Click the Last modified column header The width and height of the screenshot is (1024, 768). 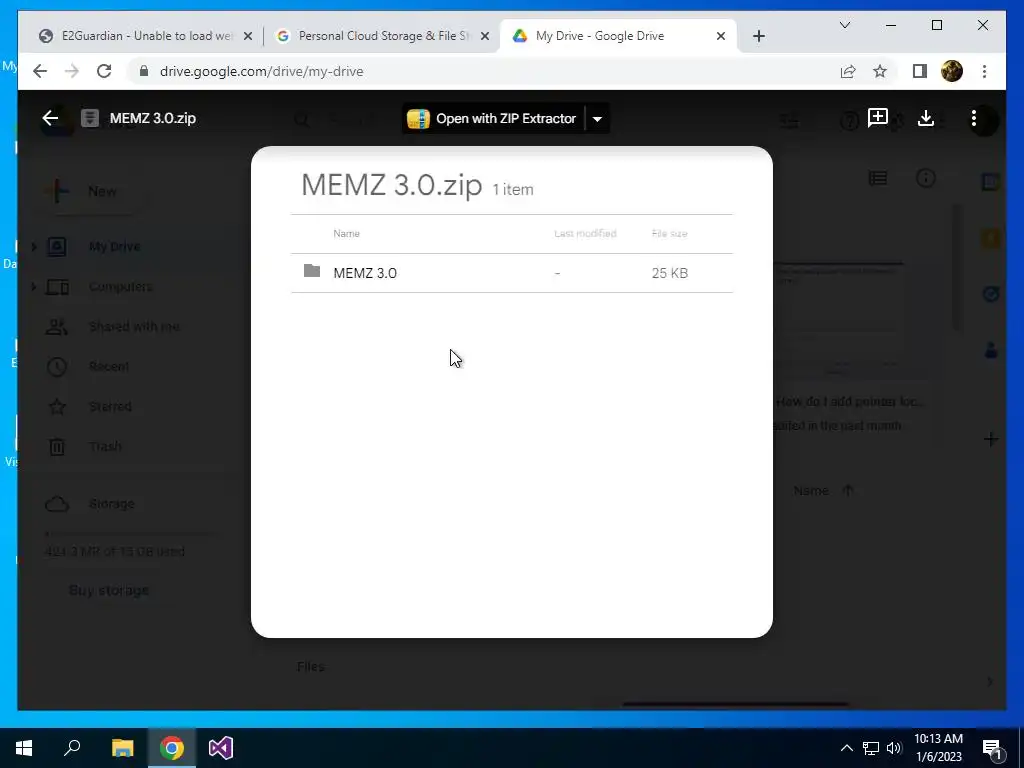585,233
